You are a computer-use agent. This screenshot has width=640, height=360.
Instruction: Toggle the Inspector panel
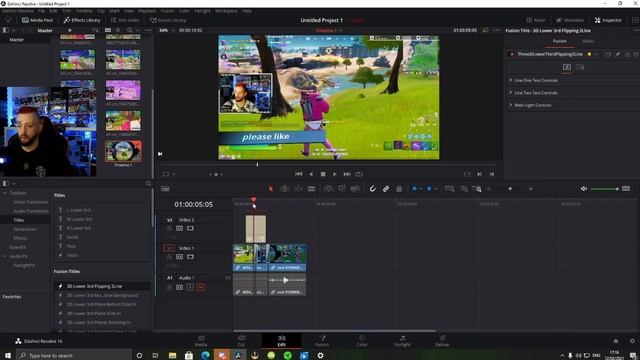coord(608,20)
